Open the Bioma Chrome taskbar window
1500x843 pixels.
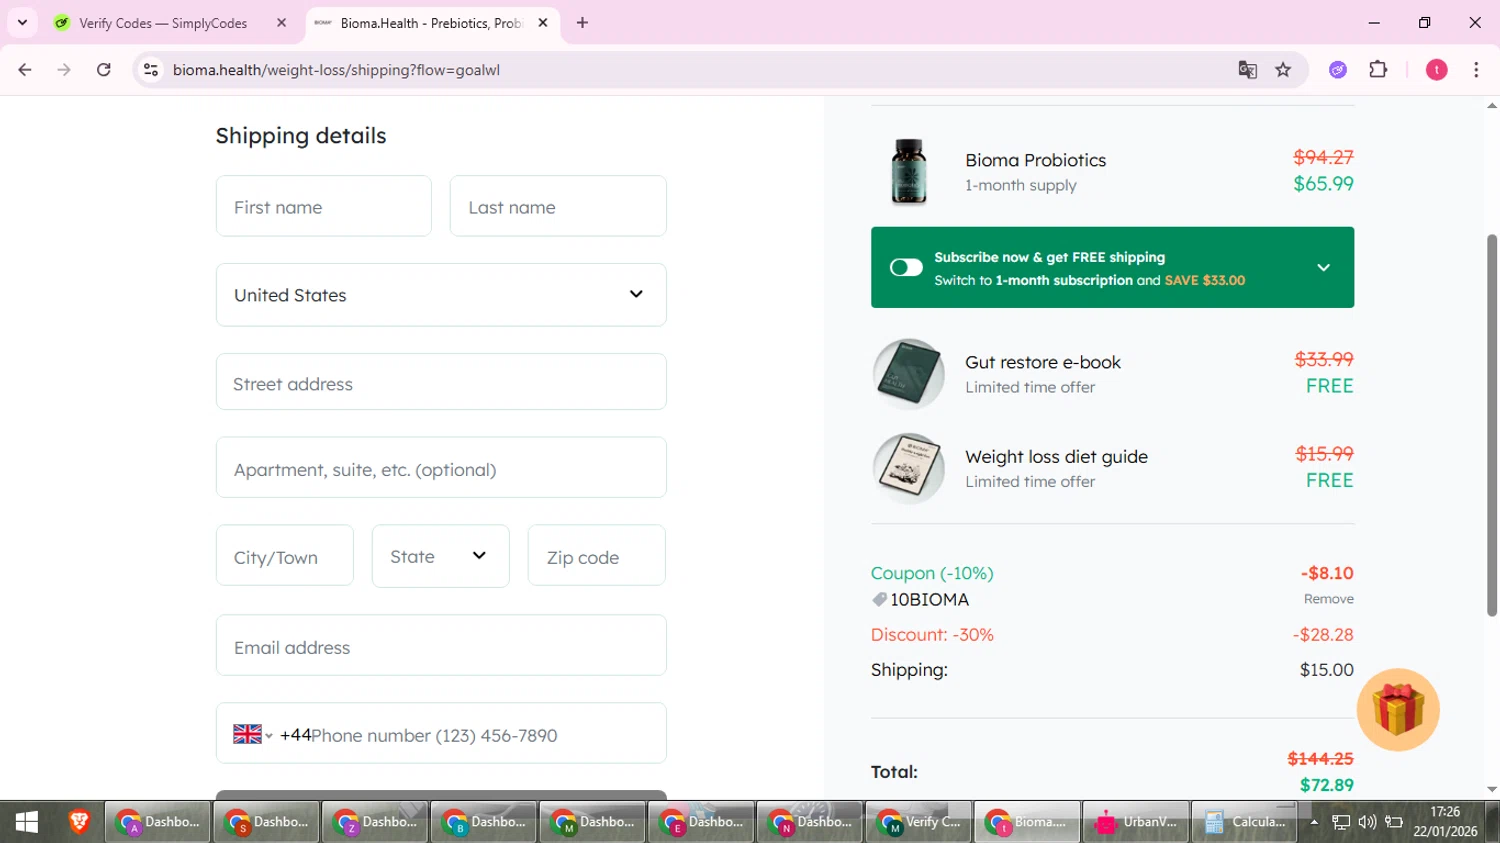click(x=1027, y=822)
